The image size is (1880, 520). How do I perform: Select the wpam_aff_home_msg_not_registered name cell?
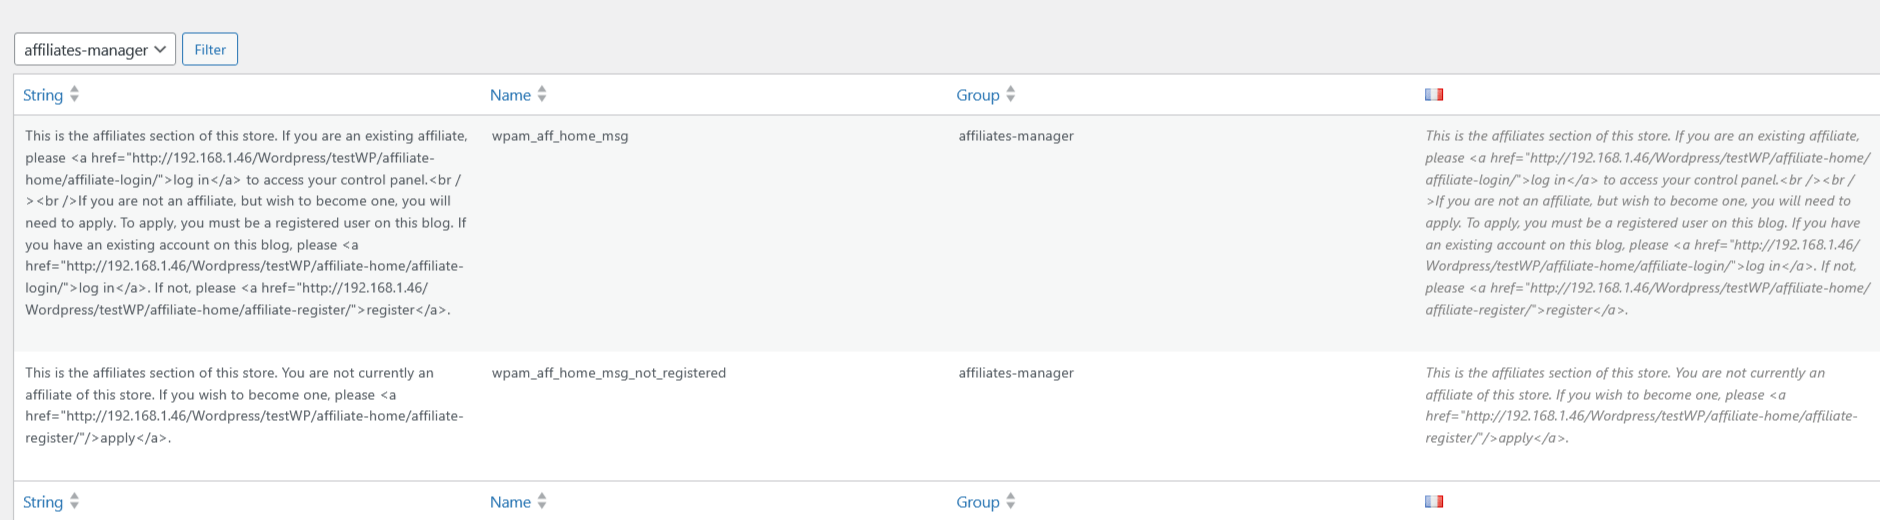coord(609,373)
